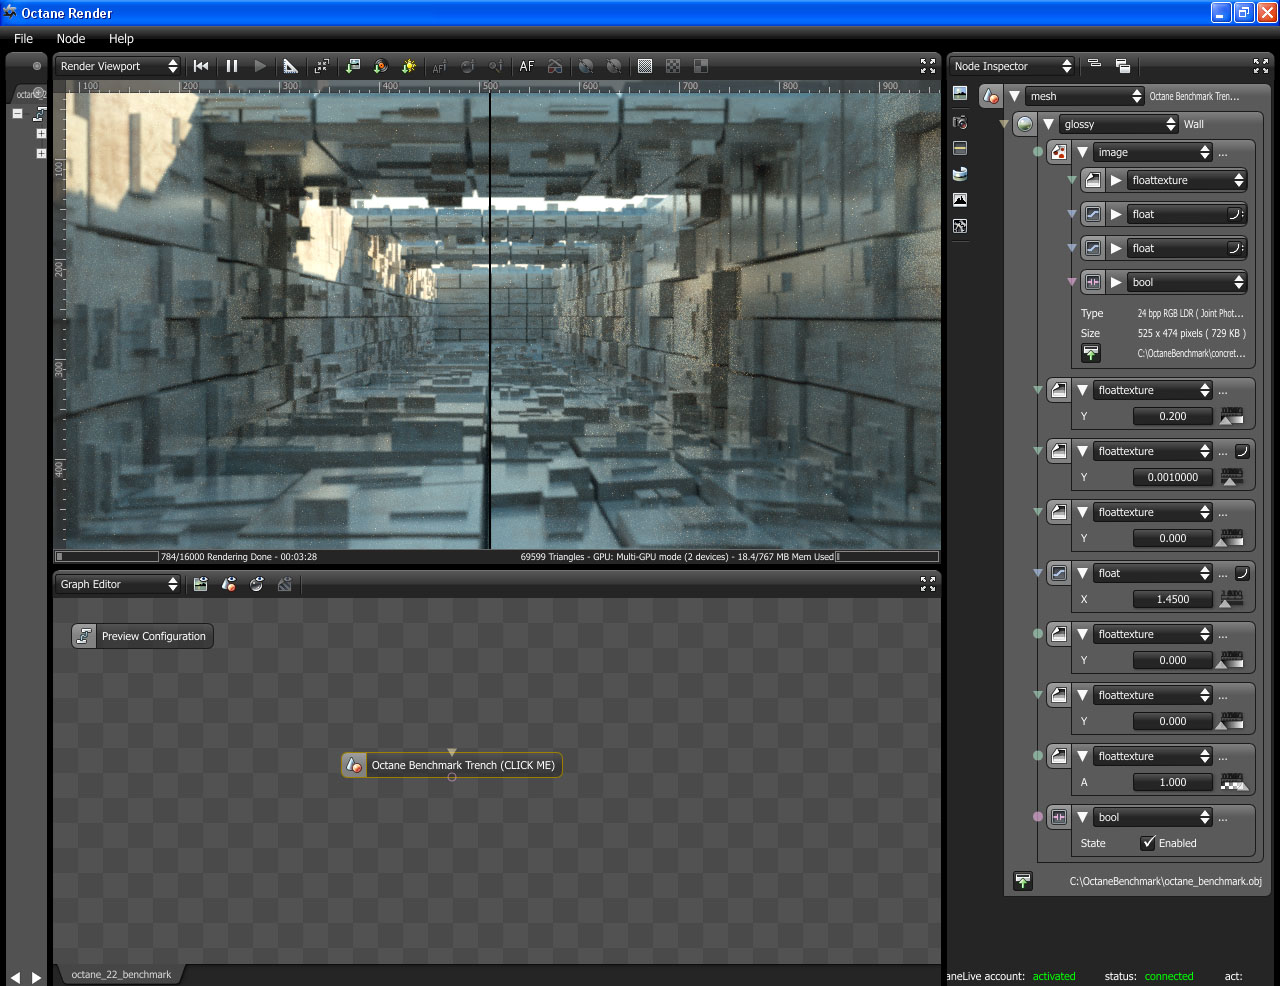Click the stereo 3D glasses icon
This screenshot has width=1280, height=986.
[555, 66]
